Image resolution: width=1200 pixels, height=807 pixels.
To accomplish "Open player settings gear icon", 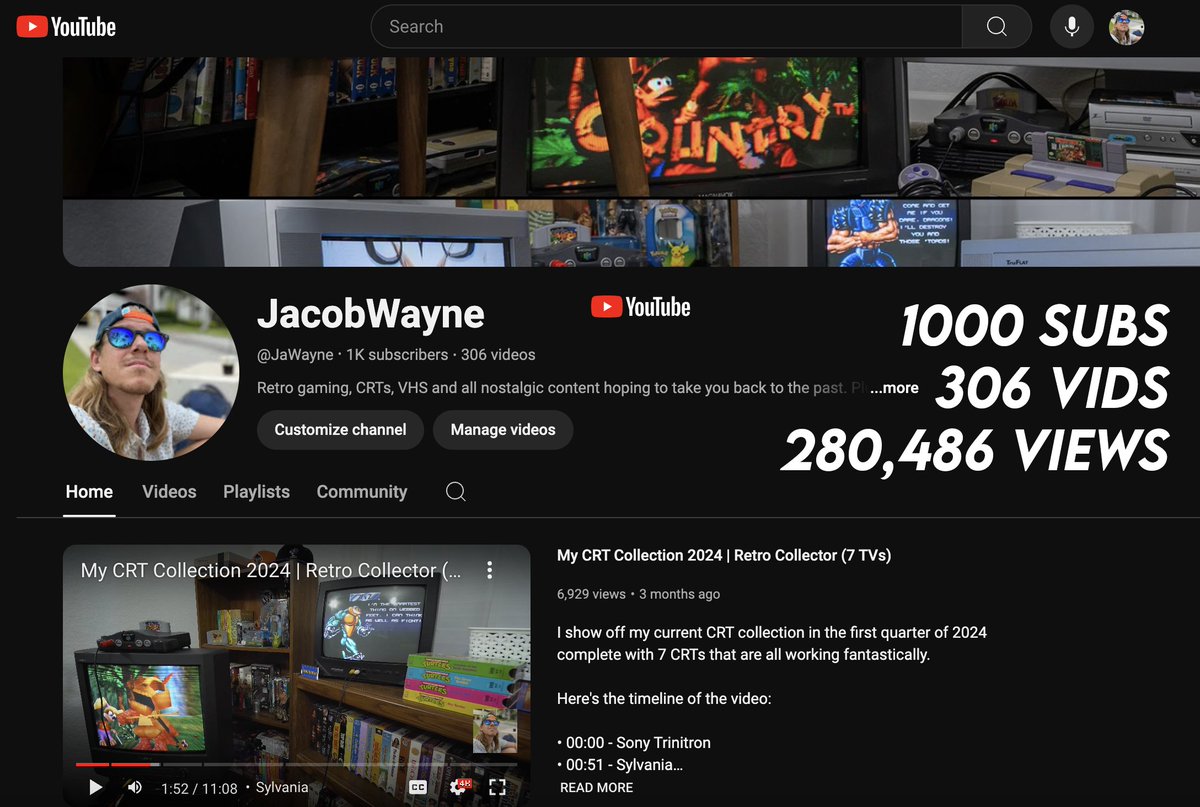I will click(x=459, y=788).
